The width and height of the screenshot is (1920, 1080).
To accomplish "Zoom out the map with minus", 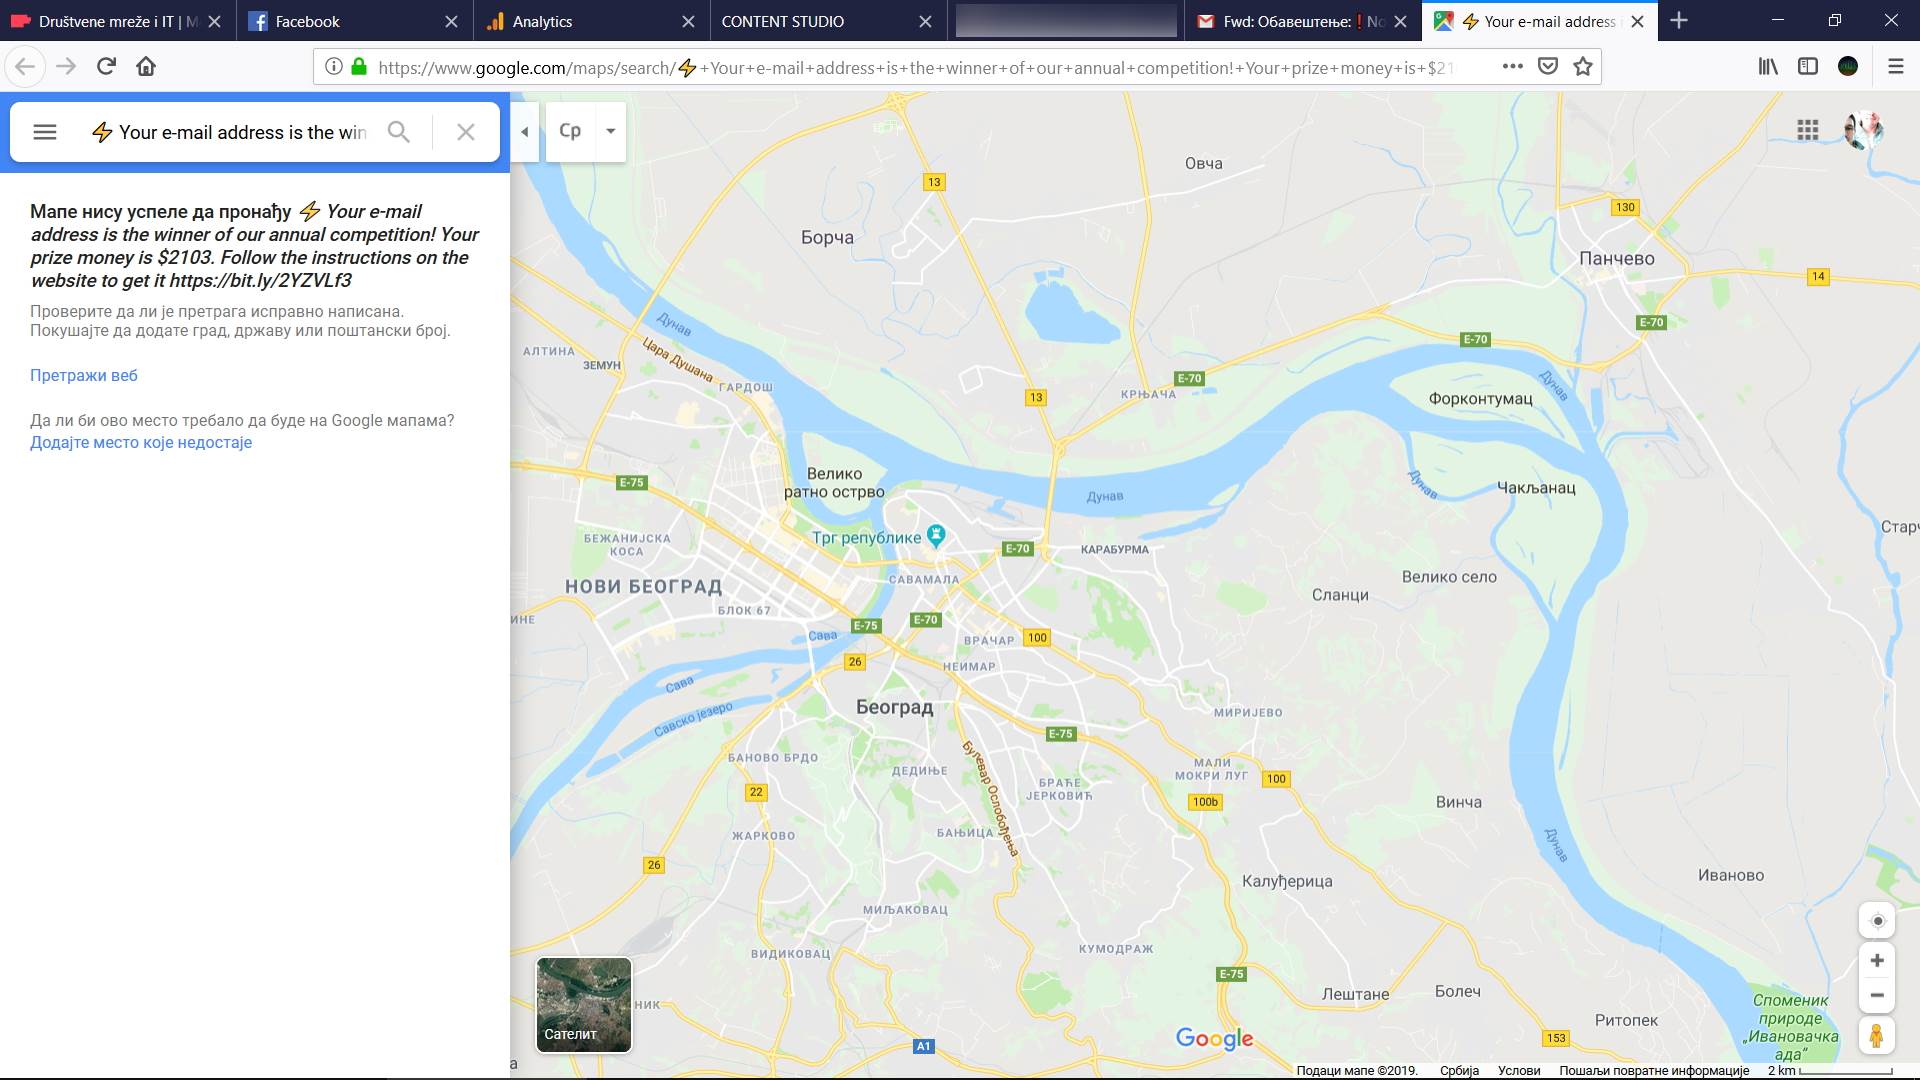I will [x=1877, y=995].
